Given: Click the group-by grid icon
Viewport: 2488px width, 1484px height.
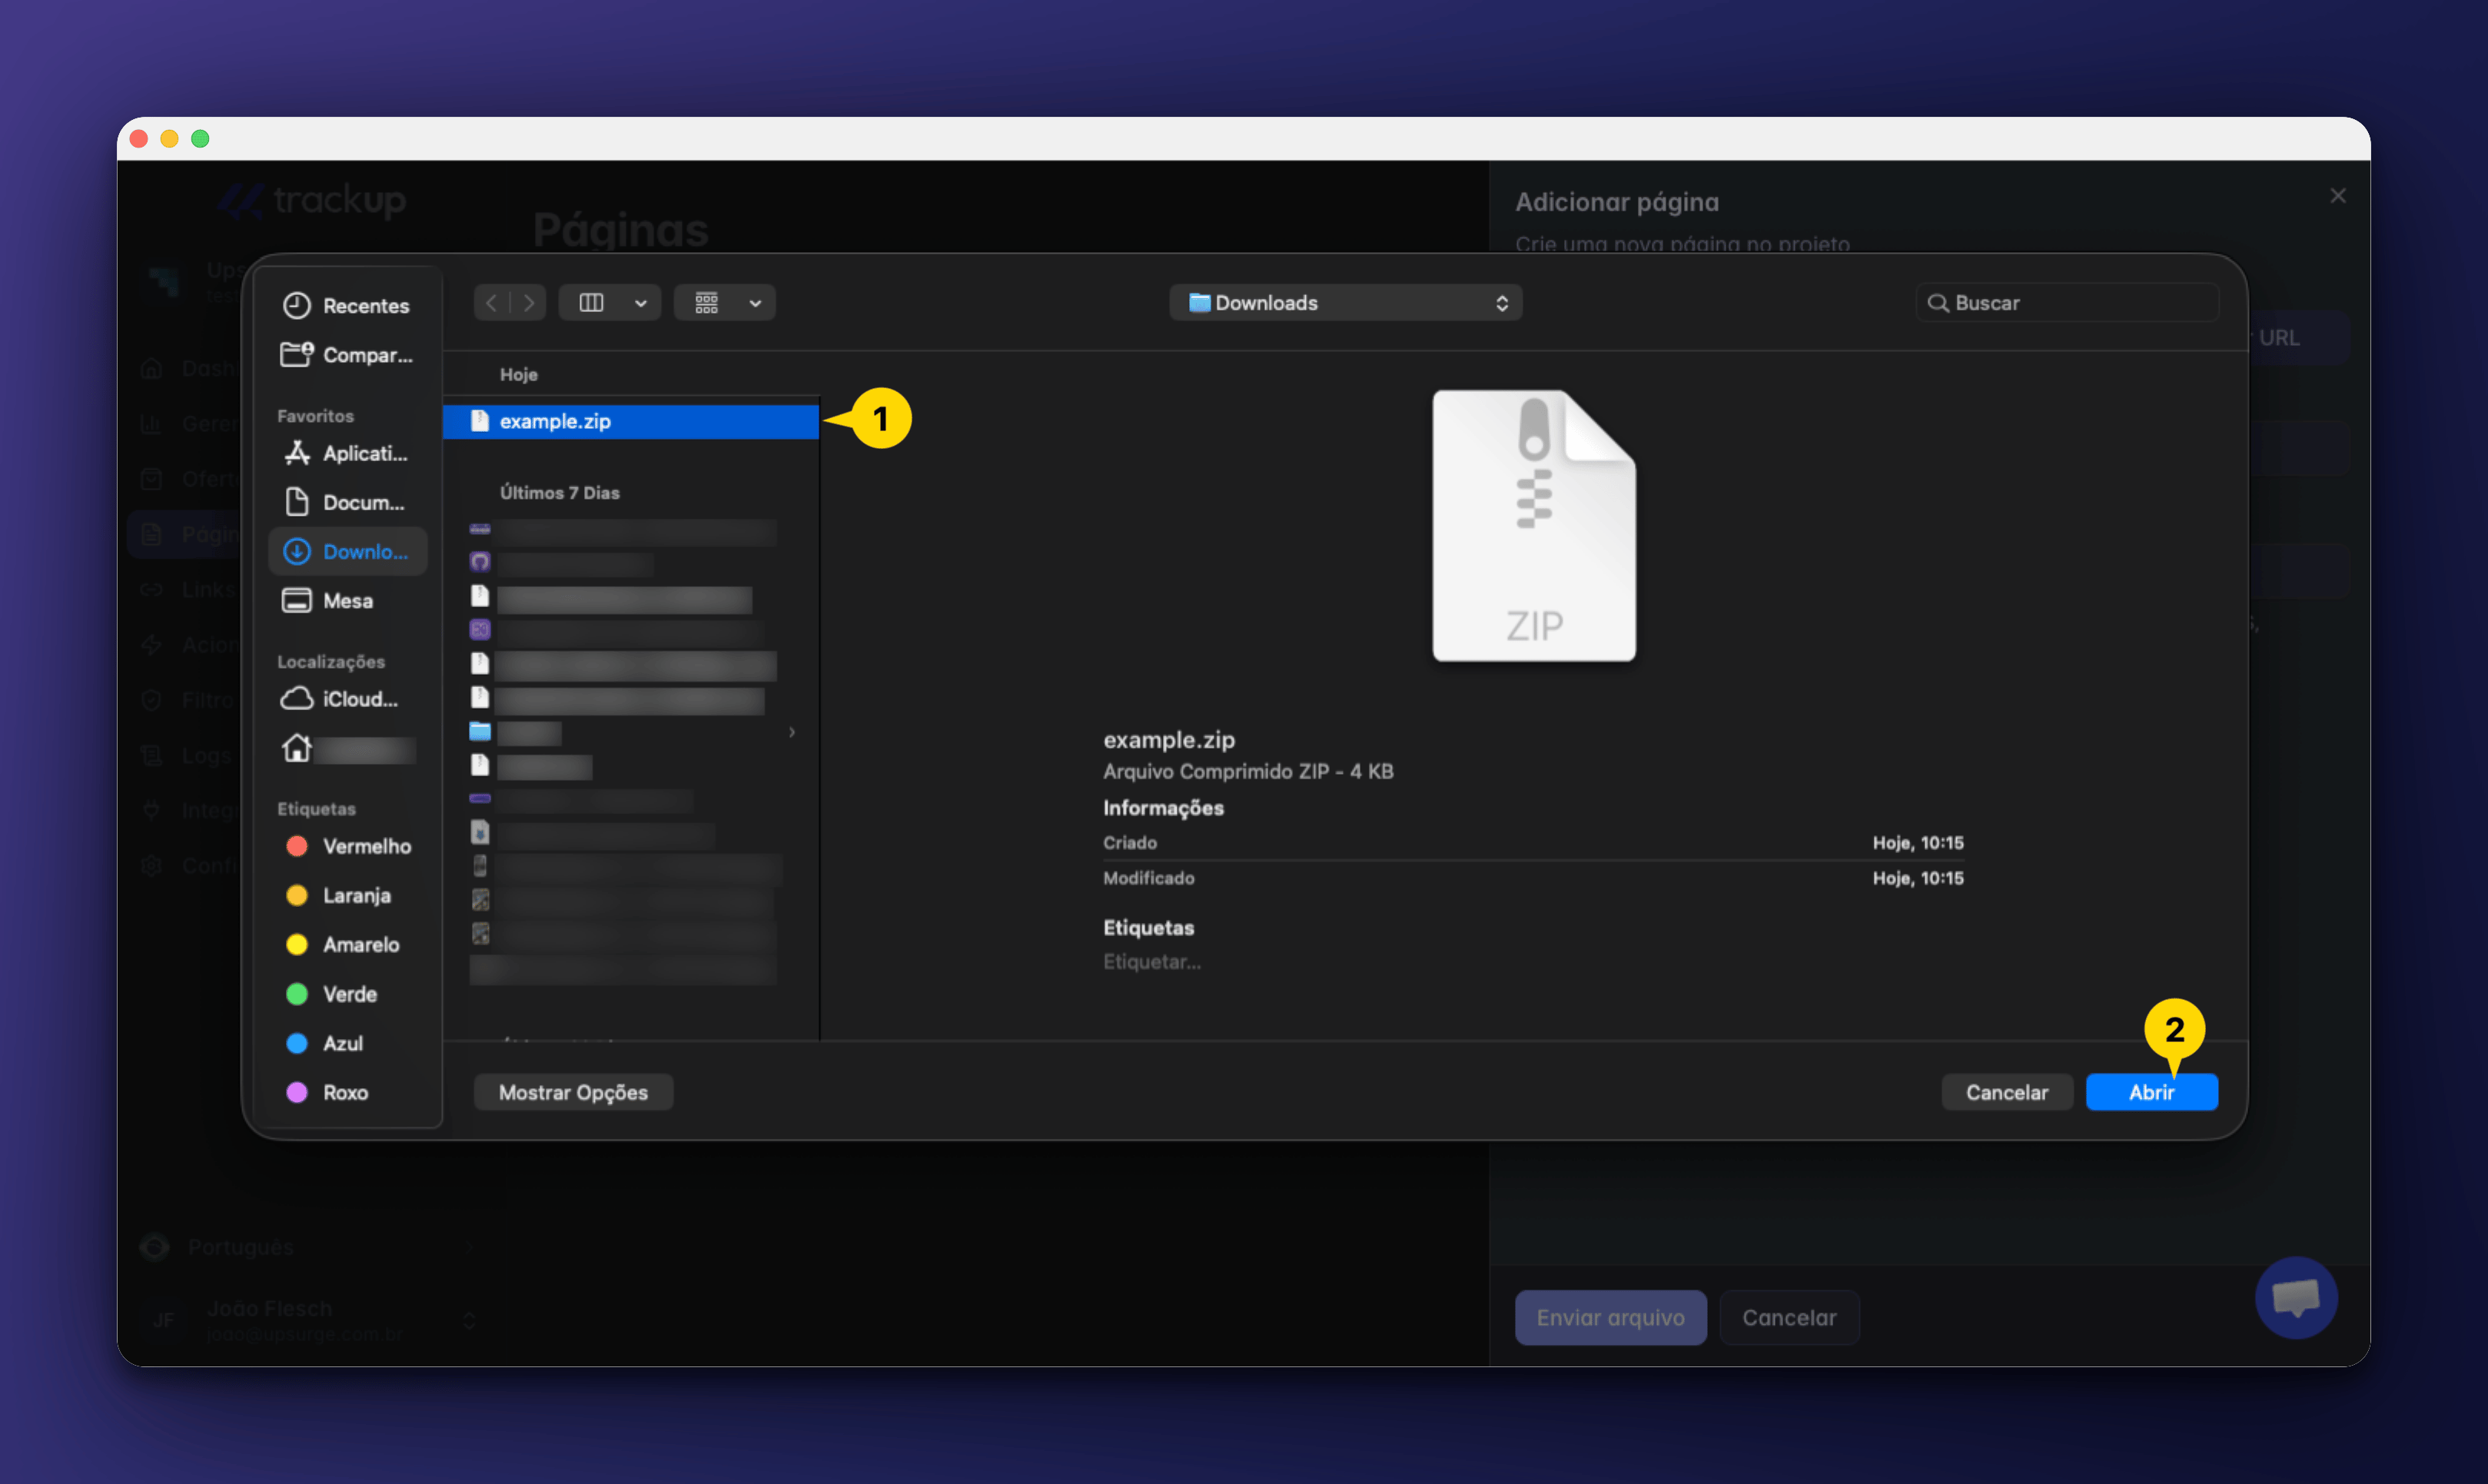Looking at the screenshot, I should pos(706,303).
